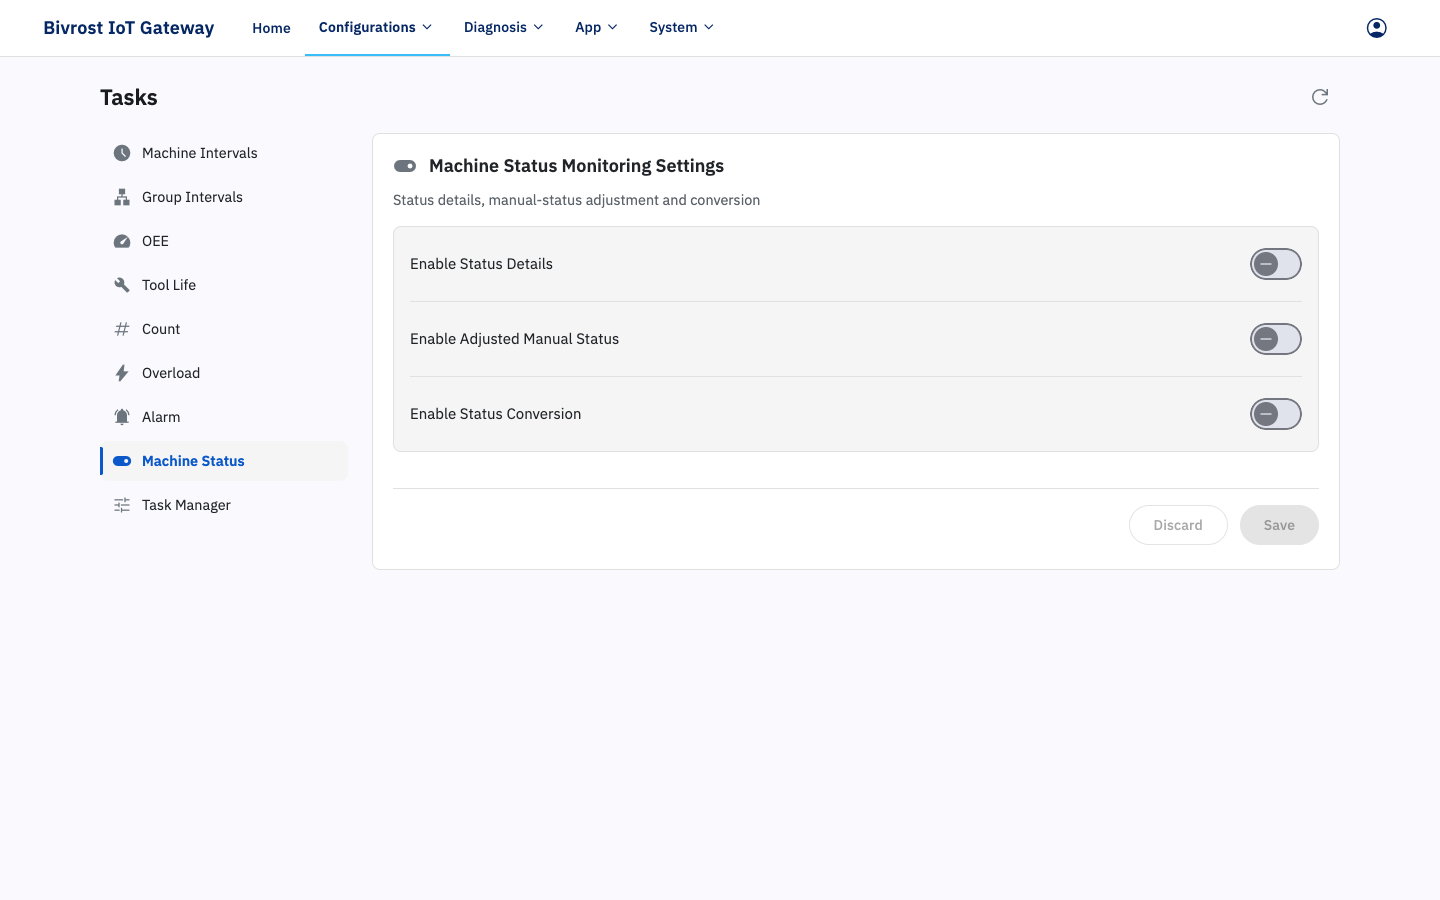
Task: Go to the Home menu item
Action: pos(271,28)
